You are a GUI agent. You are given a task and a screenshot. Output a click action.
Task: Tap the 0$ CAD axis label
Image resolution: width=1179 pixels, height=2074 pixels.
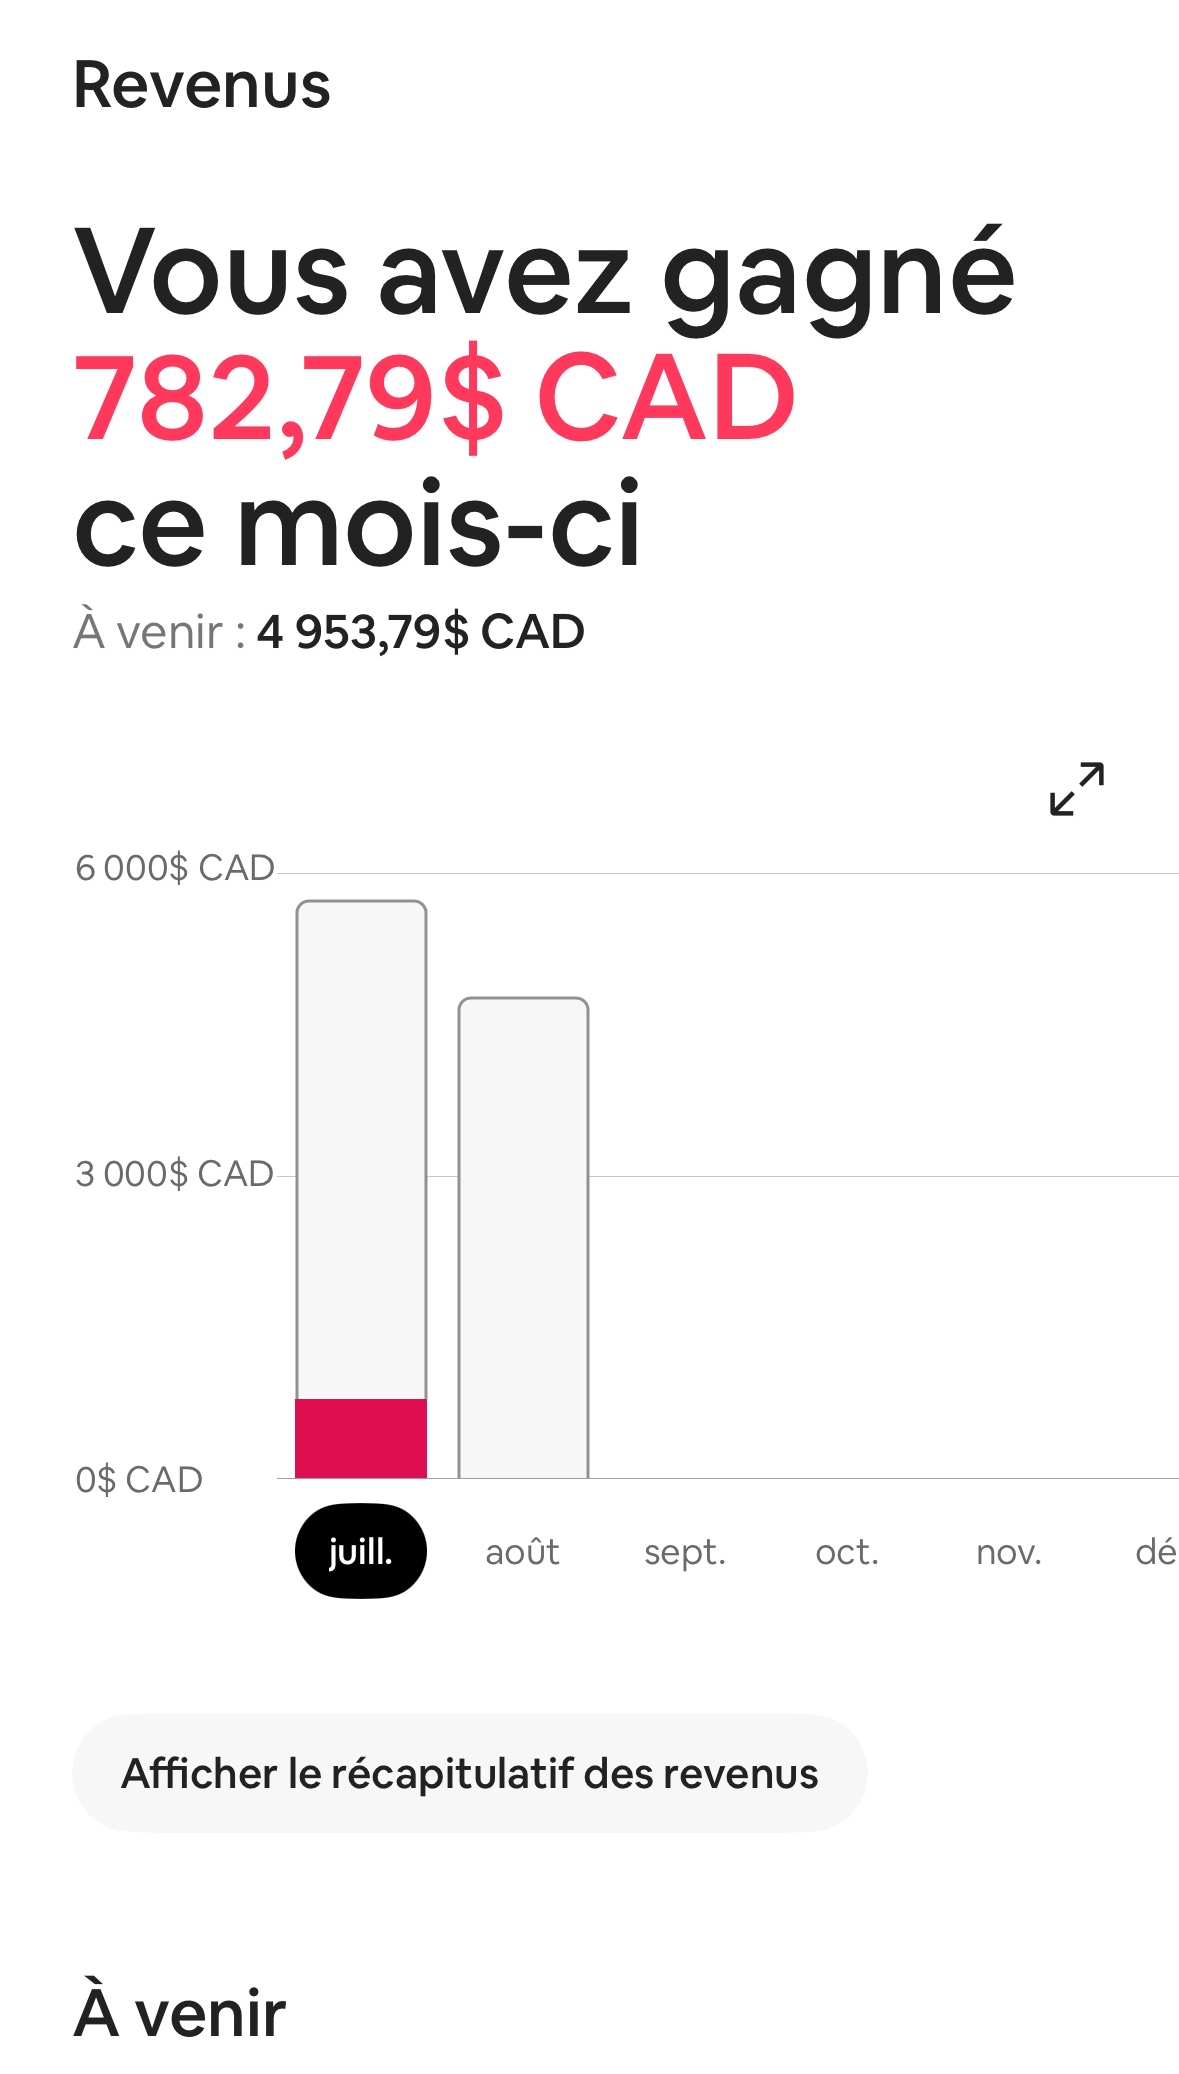pos(139,1480)
